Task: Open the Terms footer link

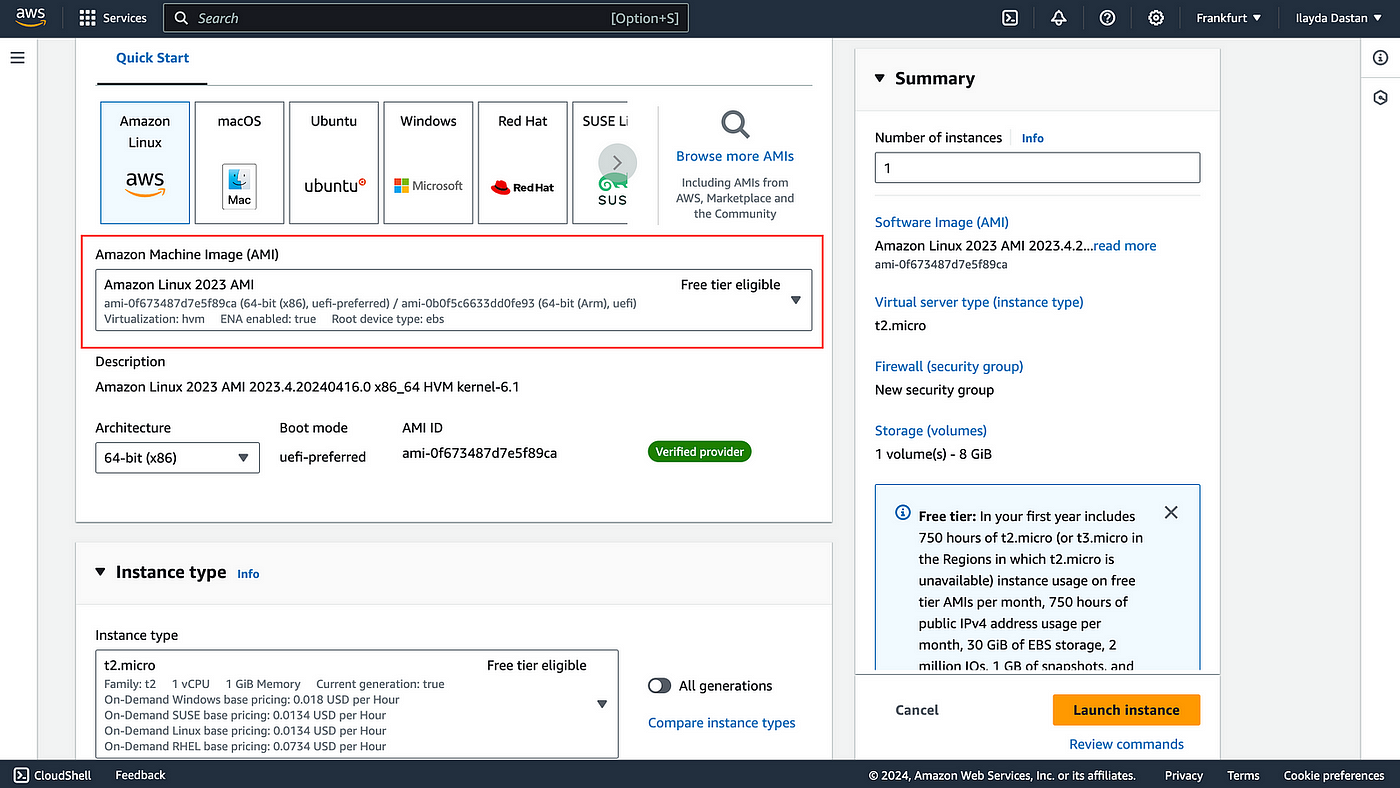Action: (1243, 775)
